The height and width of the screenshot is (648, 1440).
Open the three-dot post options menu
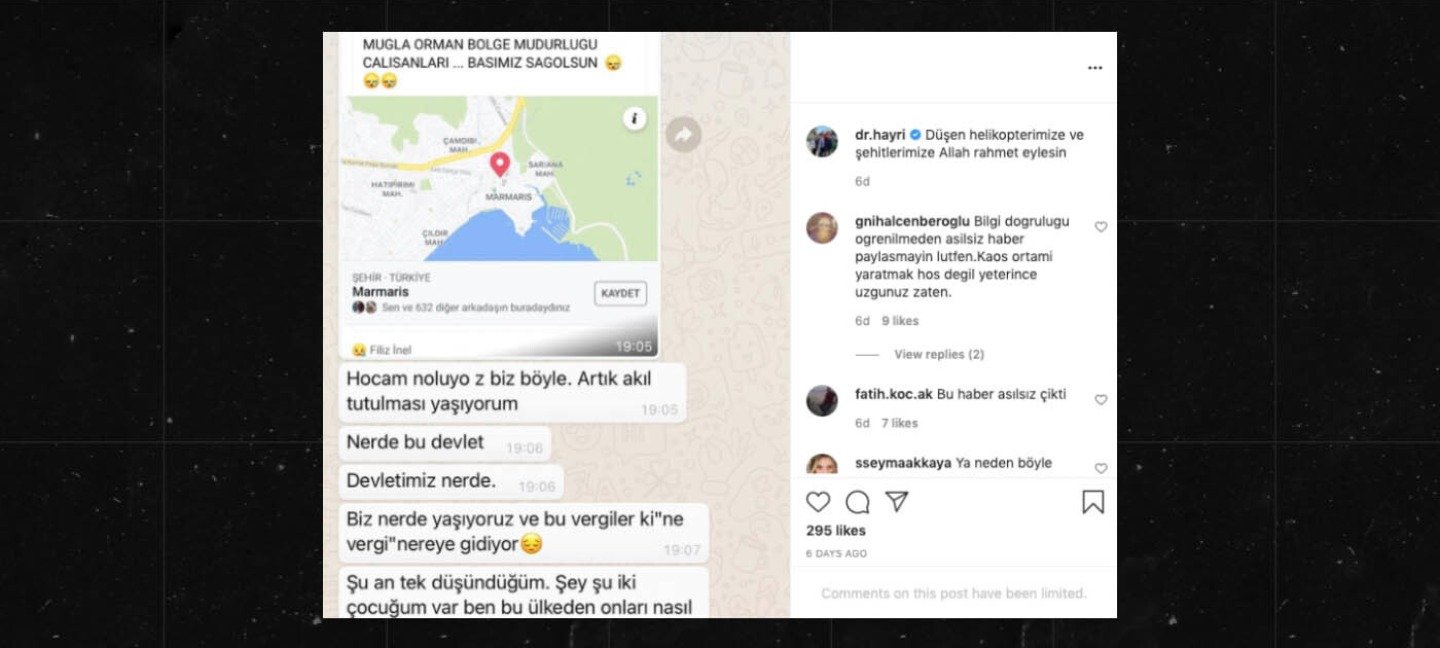click(1095, 68)
